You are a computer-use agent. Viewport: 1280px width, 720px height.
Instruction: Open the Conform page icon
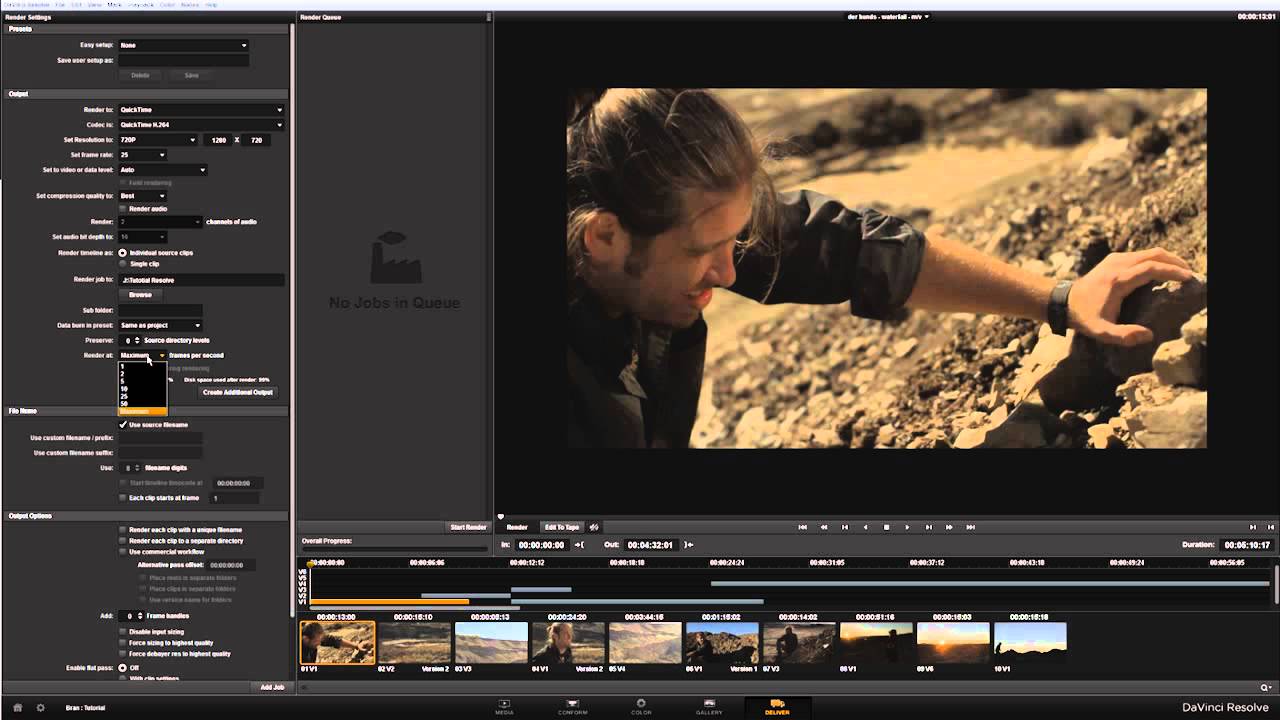tap(573, 706)
